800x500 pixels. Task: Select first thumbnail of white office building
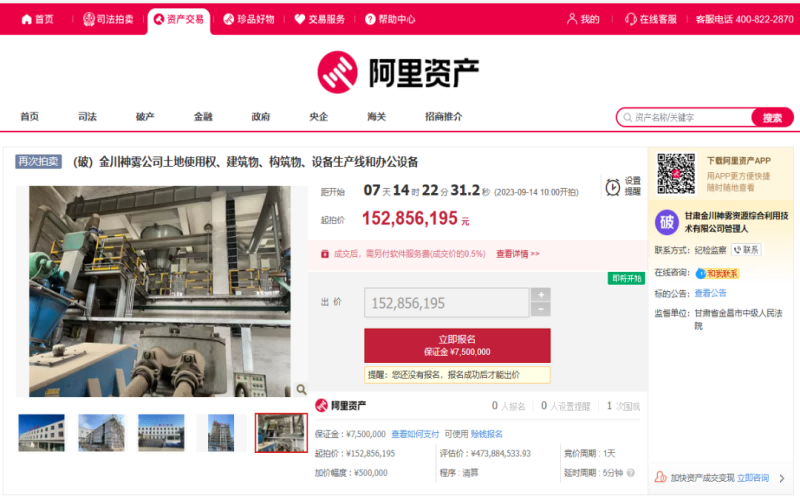point(41,433)
